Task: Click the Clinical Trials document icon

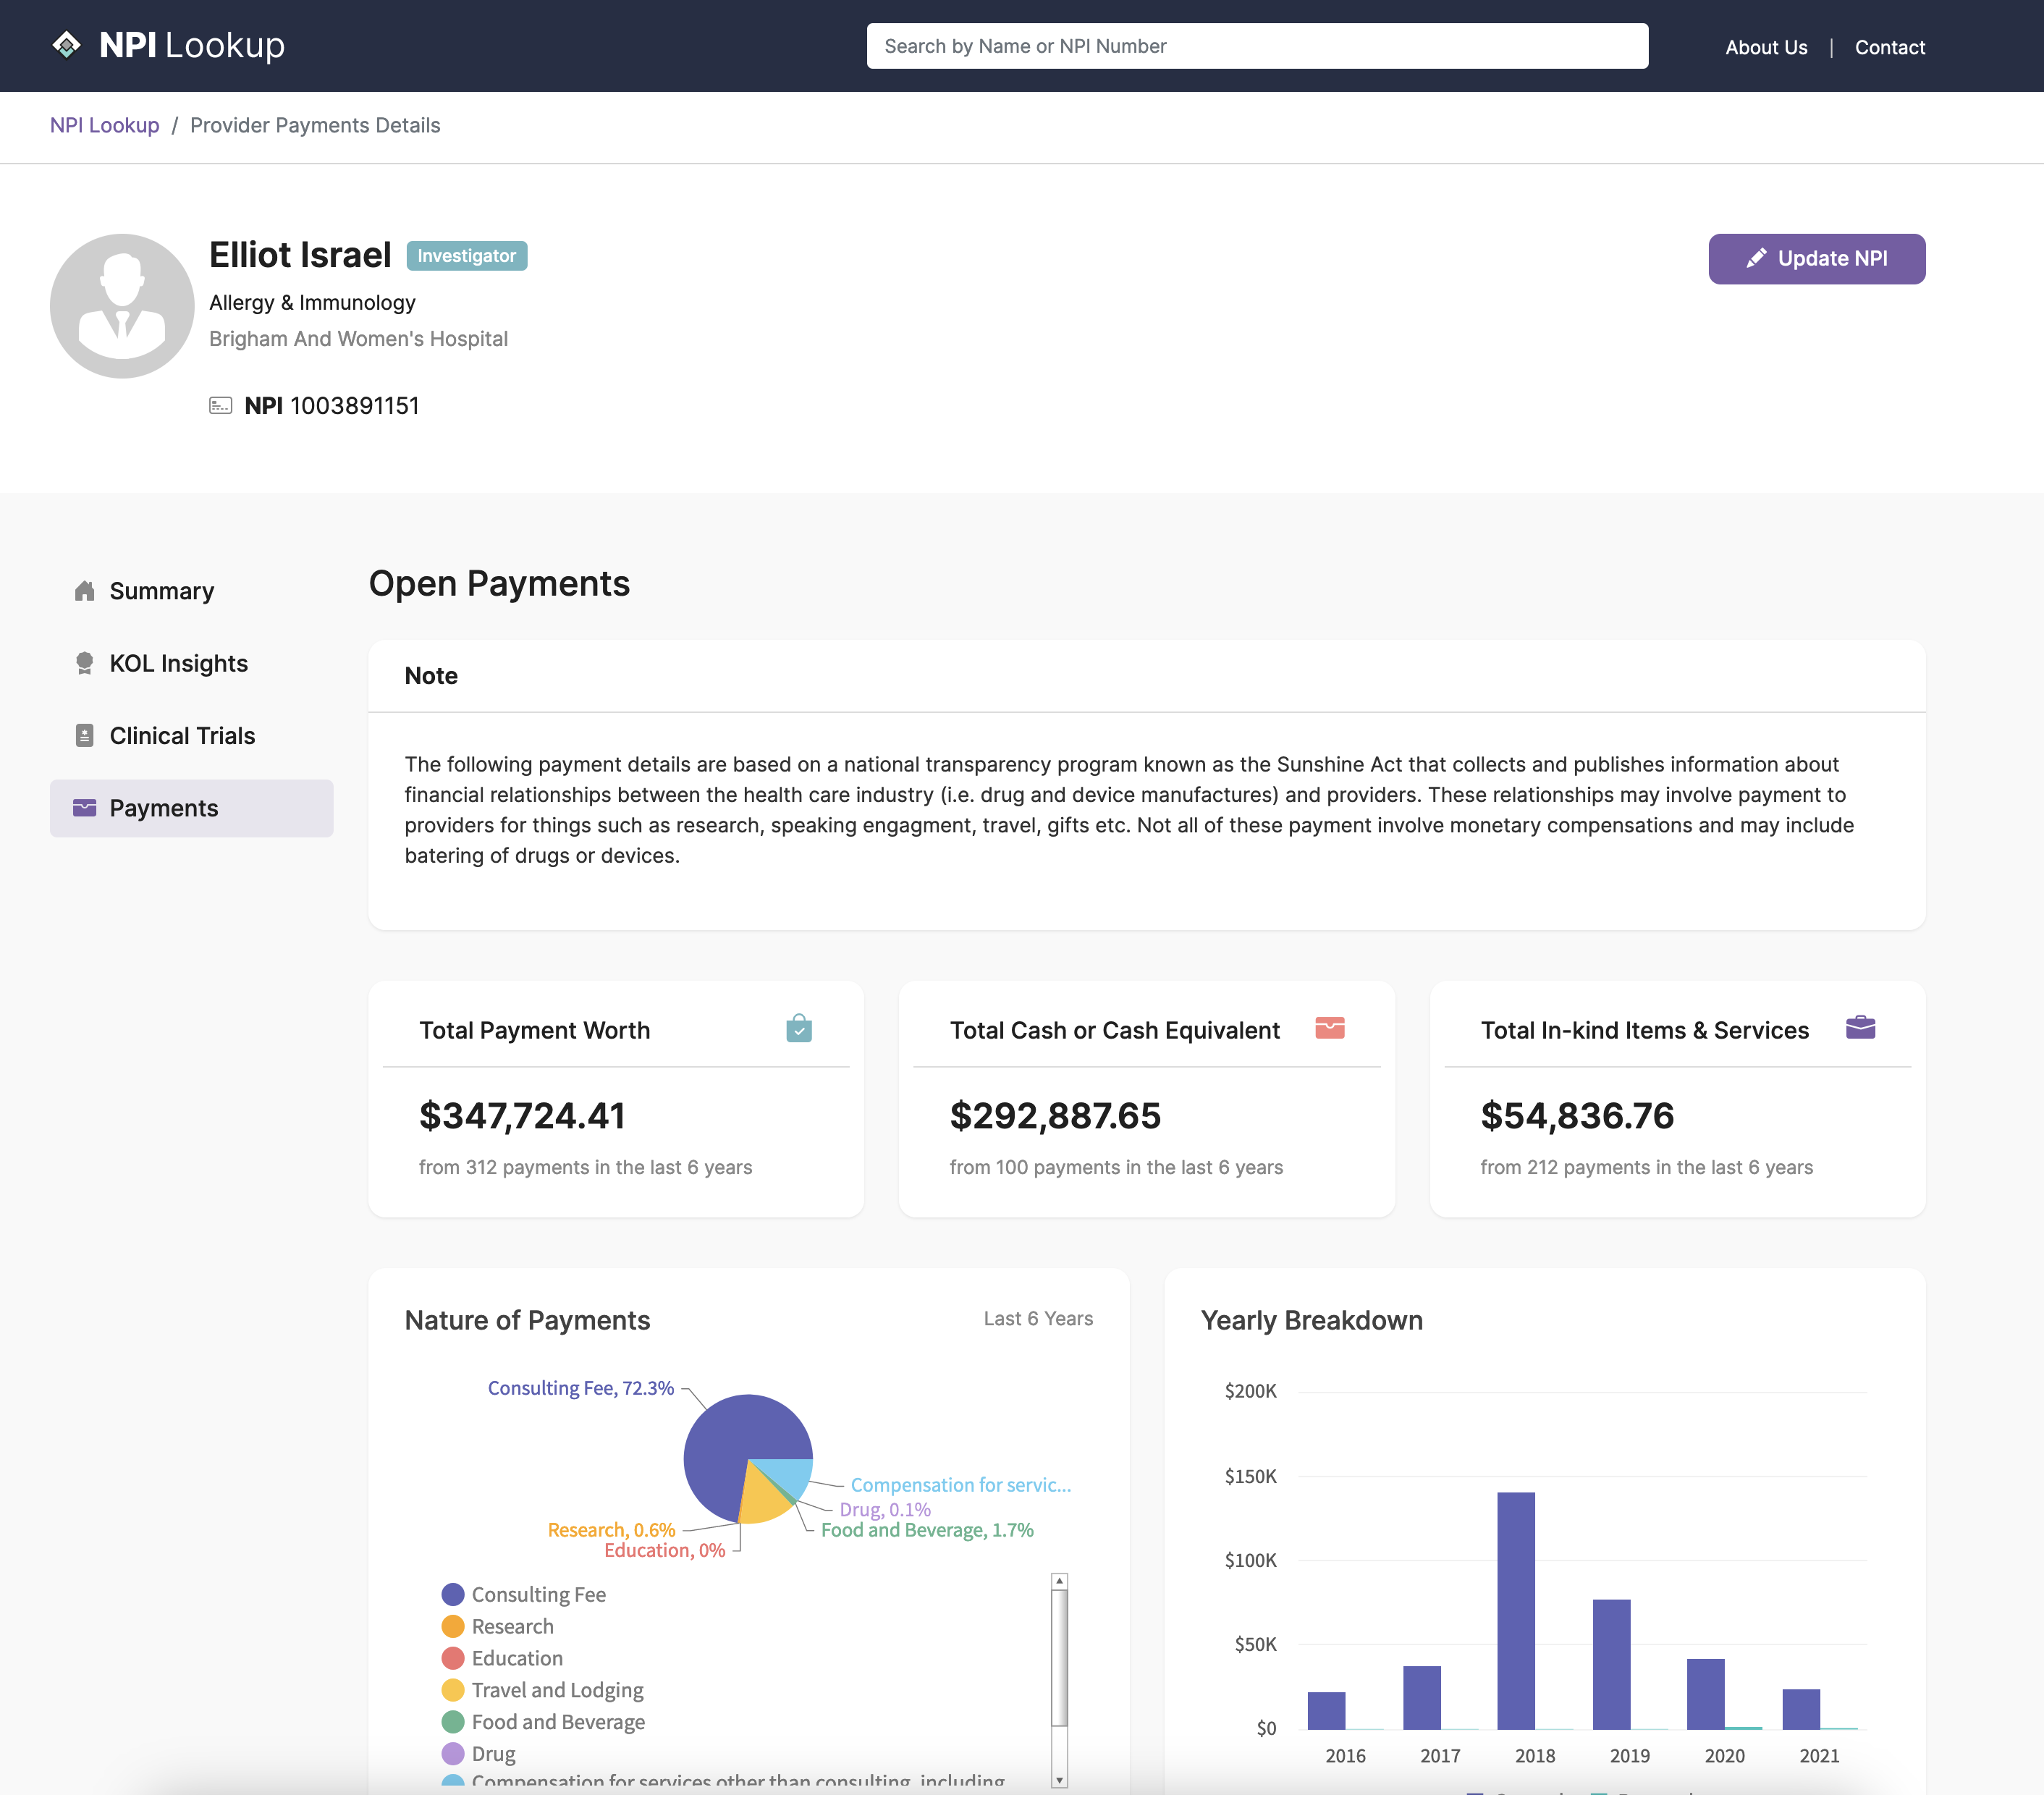Action: point(85,736)
